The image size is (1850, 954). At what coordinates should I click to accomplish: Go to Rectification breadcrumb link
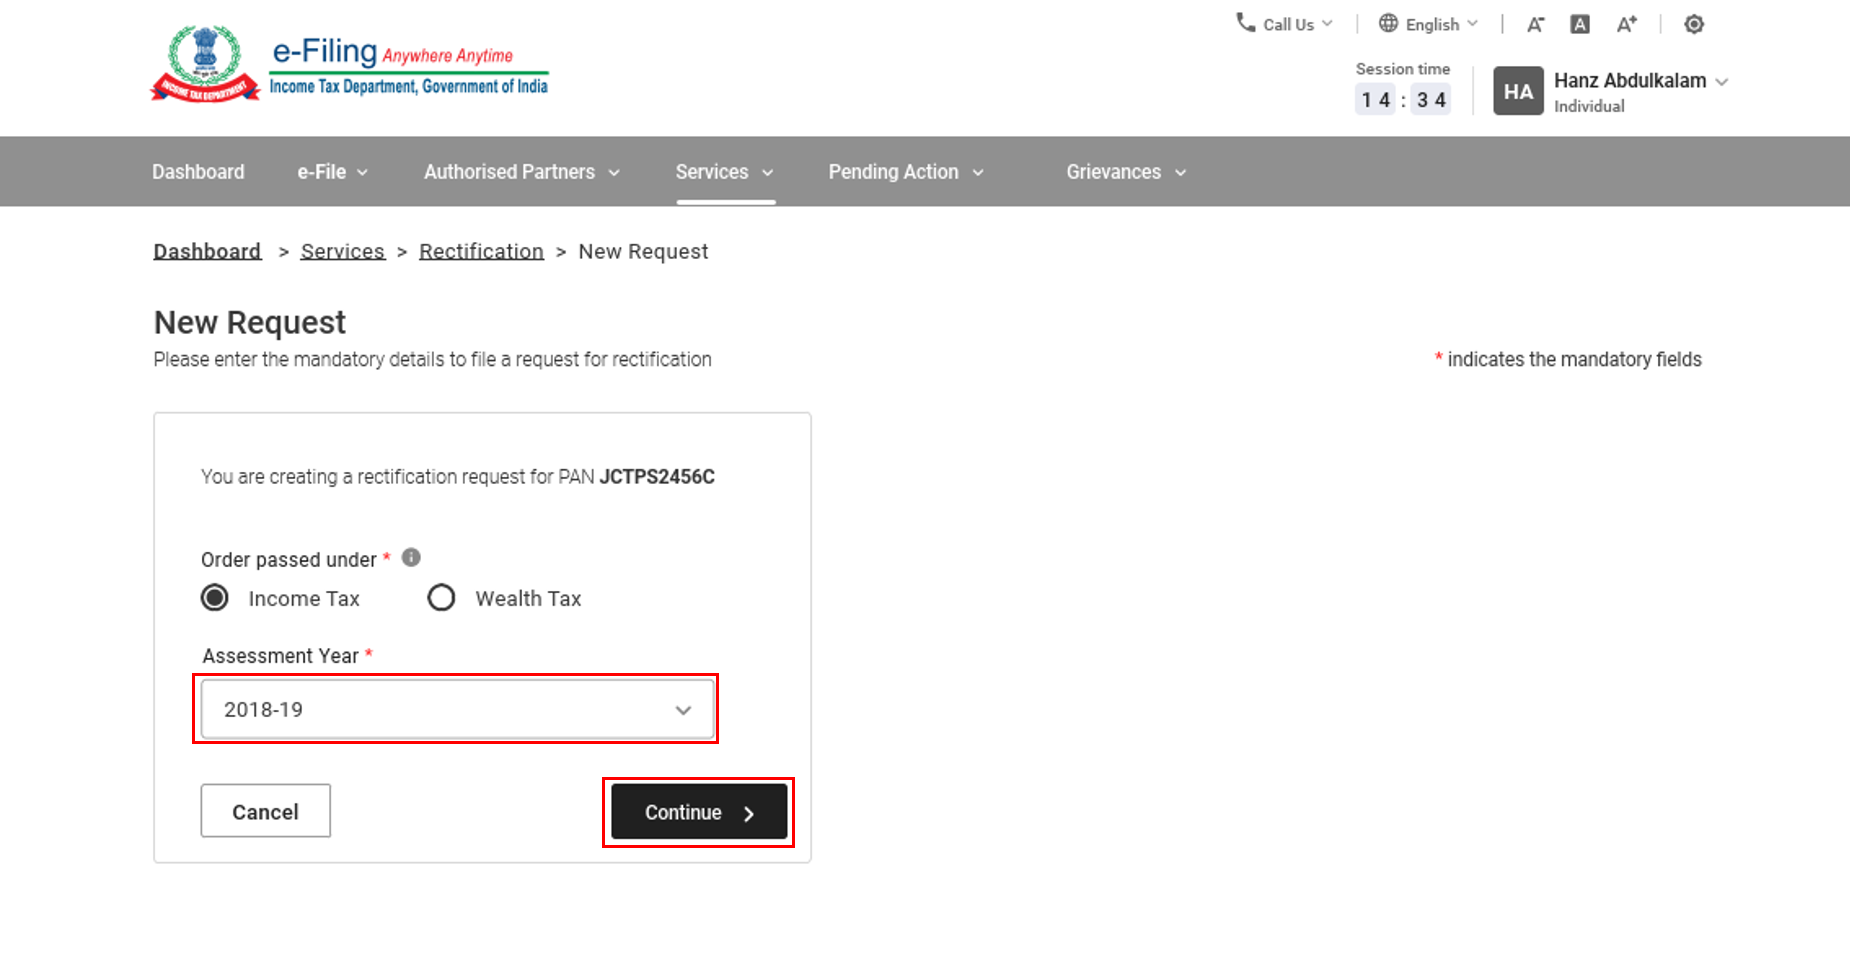[x=481, y=251]
